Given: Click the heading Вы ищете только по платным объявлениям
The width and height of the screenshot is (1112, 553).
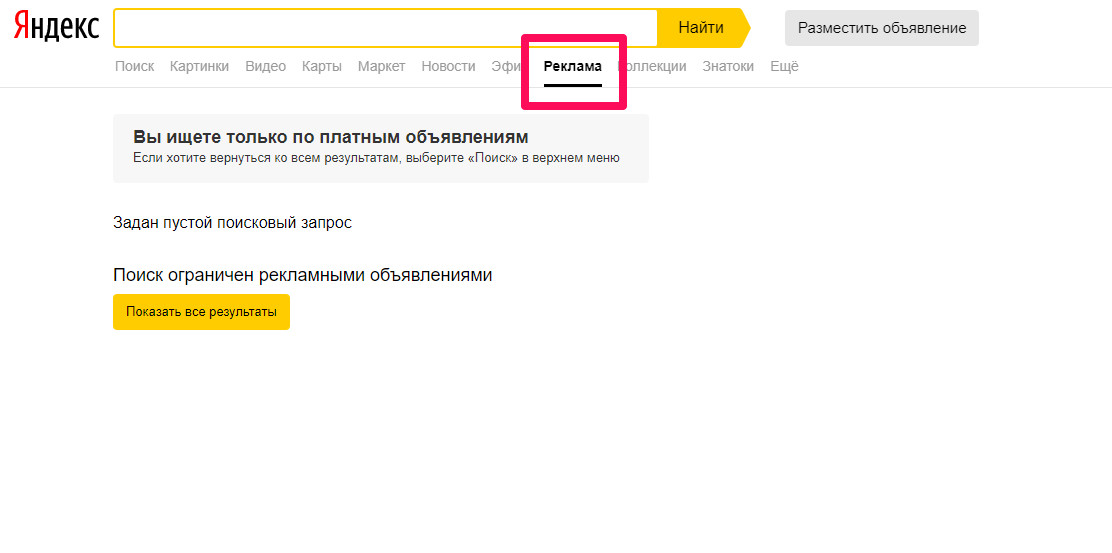Looking at the screenshot, I should click(x=331, y=137).
